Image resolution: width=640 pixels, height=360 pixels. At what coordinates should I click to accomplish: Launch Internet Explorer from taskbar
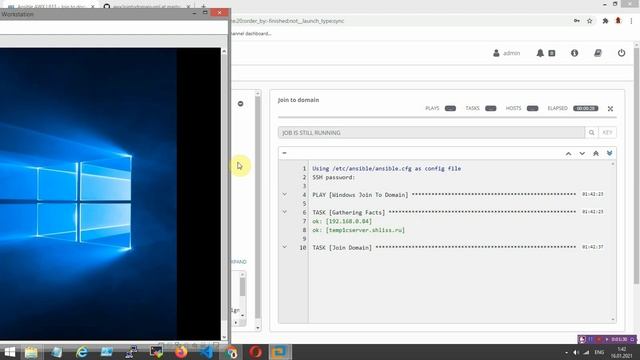[82, 352]
